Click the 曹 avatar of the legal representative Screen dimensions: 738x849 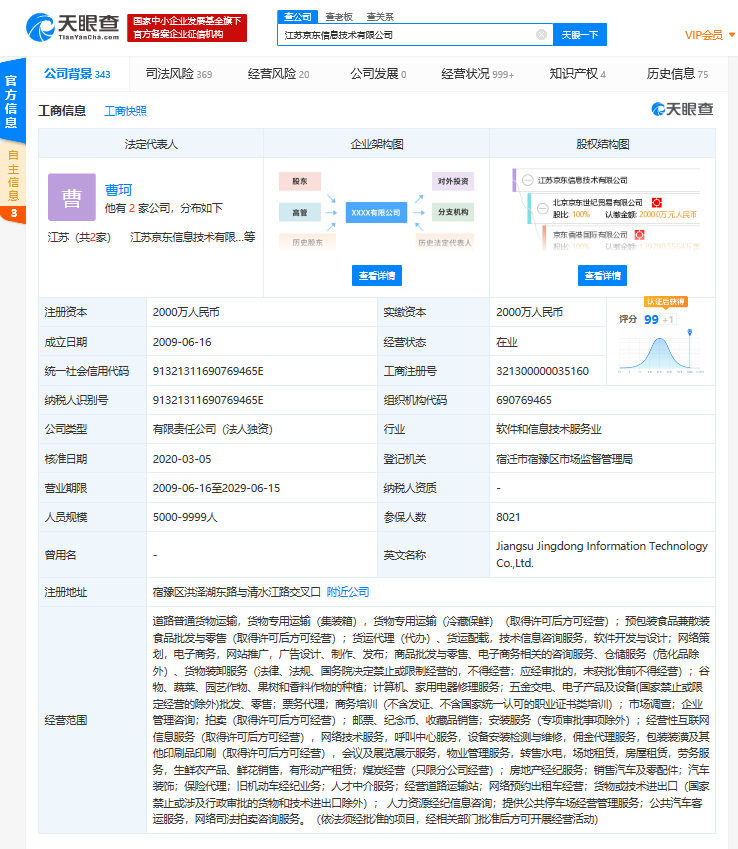71,197
